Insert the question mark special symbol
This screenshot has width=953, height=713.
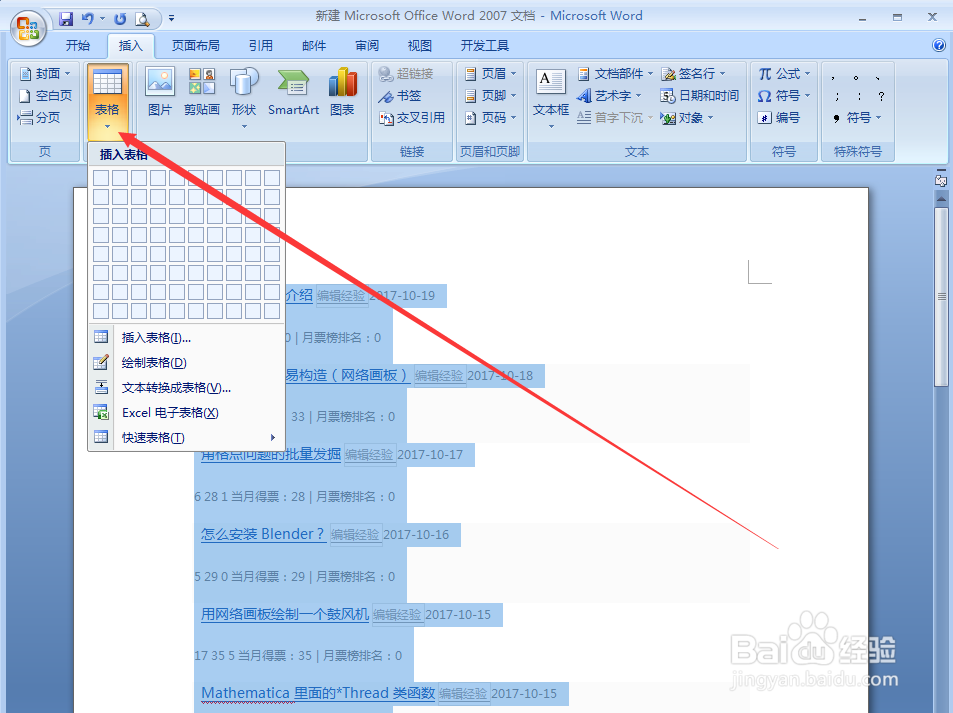(x=881, y=96)
